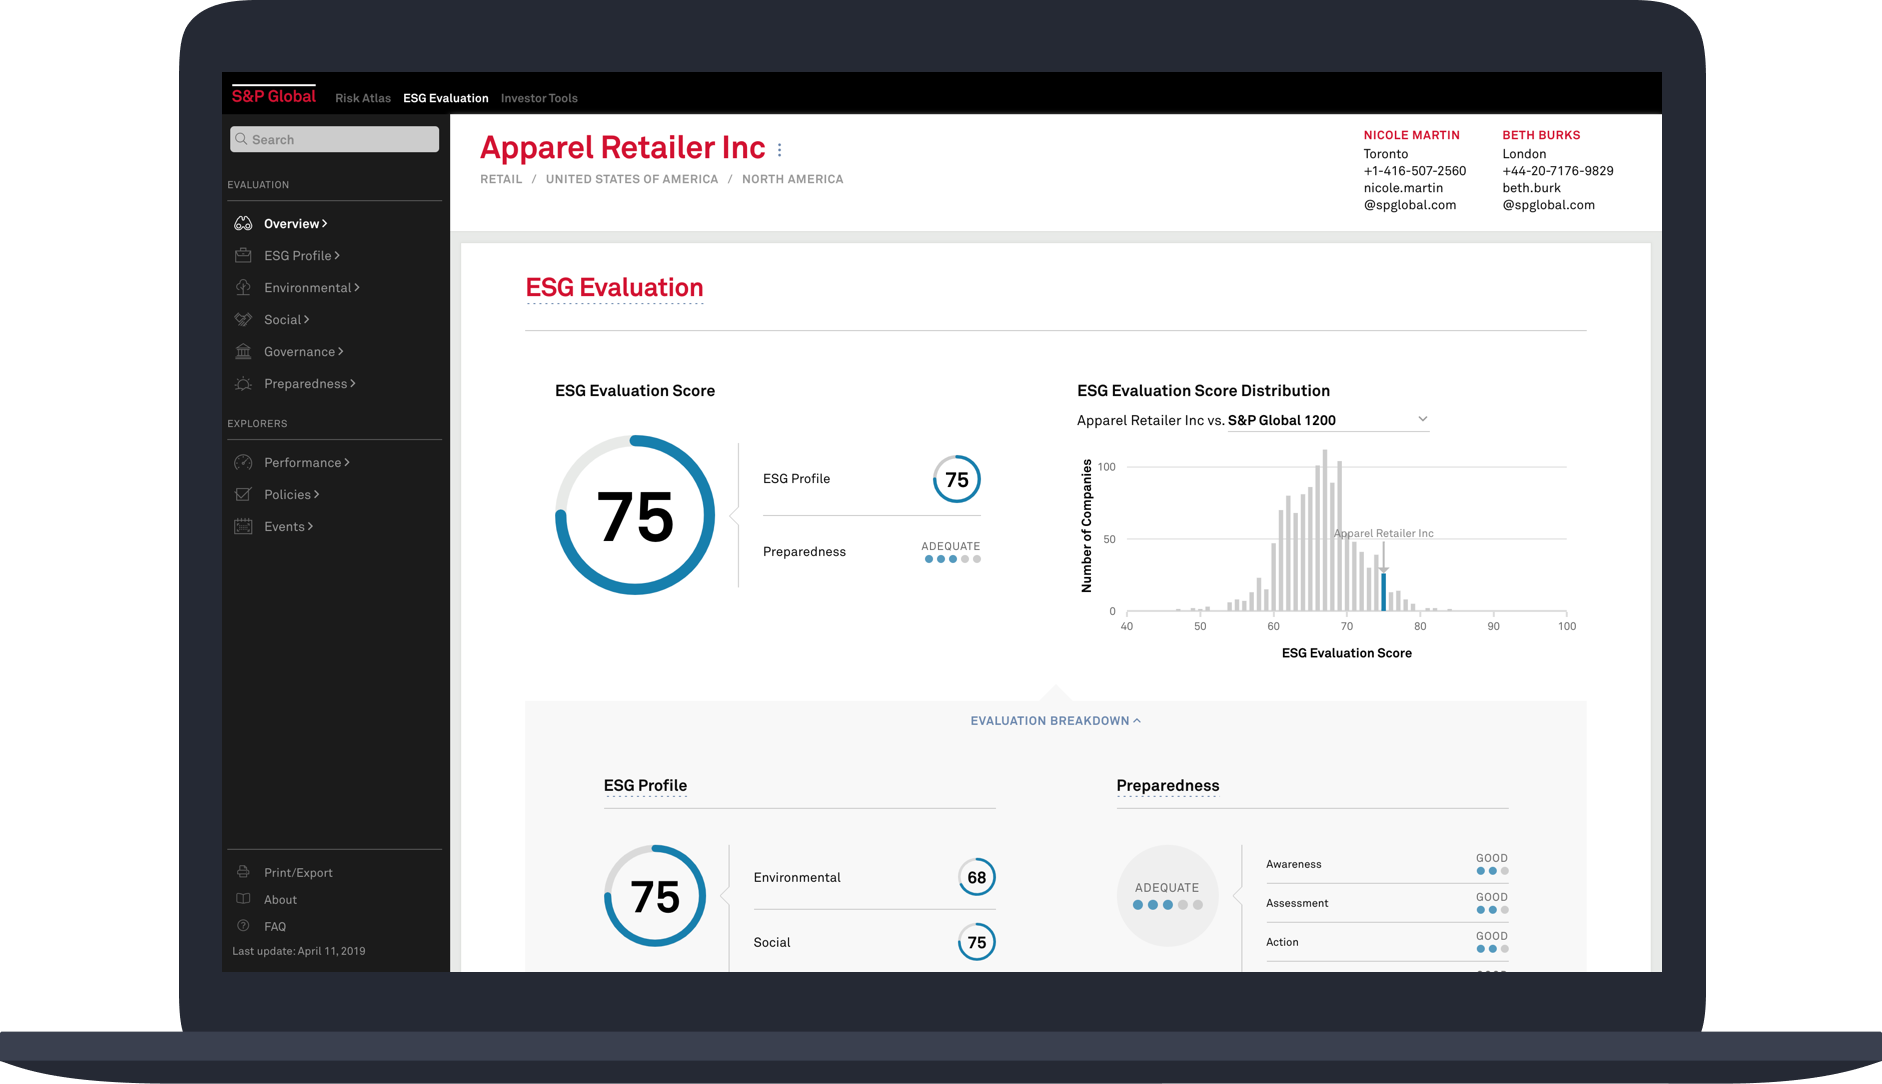Click the Preparedness breakdown heading
The width and height of the screenshot is (1882, 1084).
[x=1168, y=785]
